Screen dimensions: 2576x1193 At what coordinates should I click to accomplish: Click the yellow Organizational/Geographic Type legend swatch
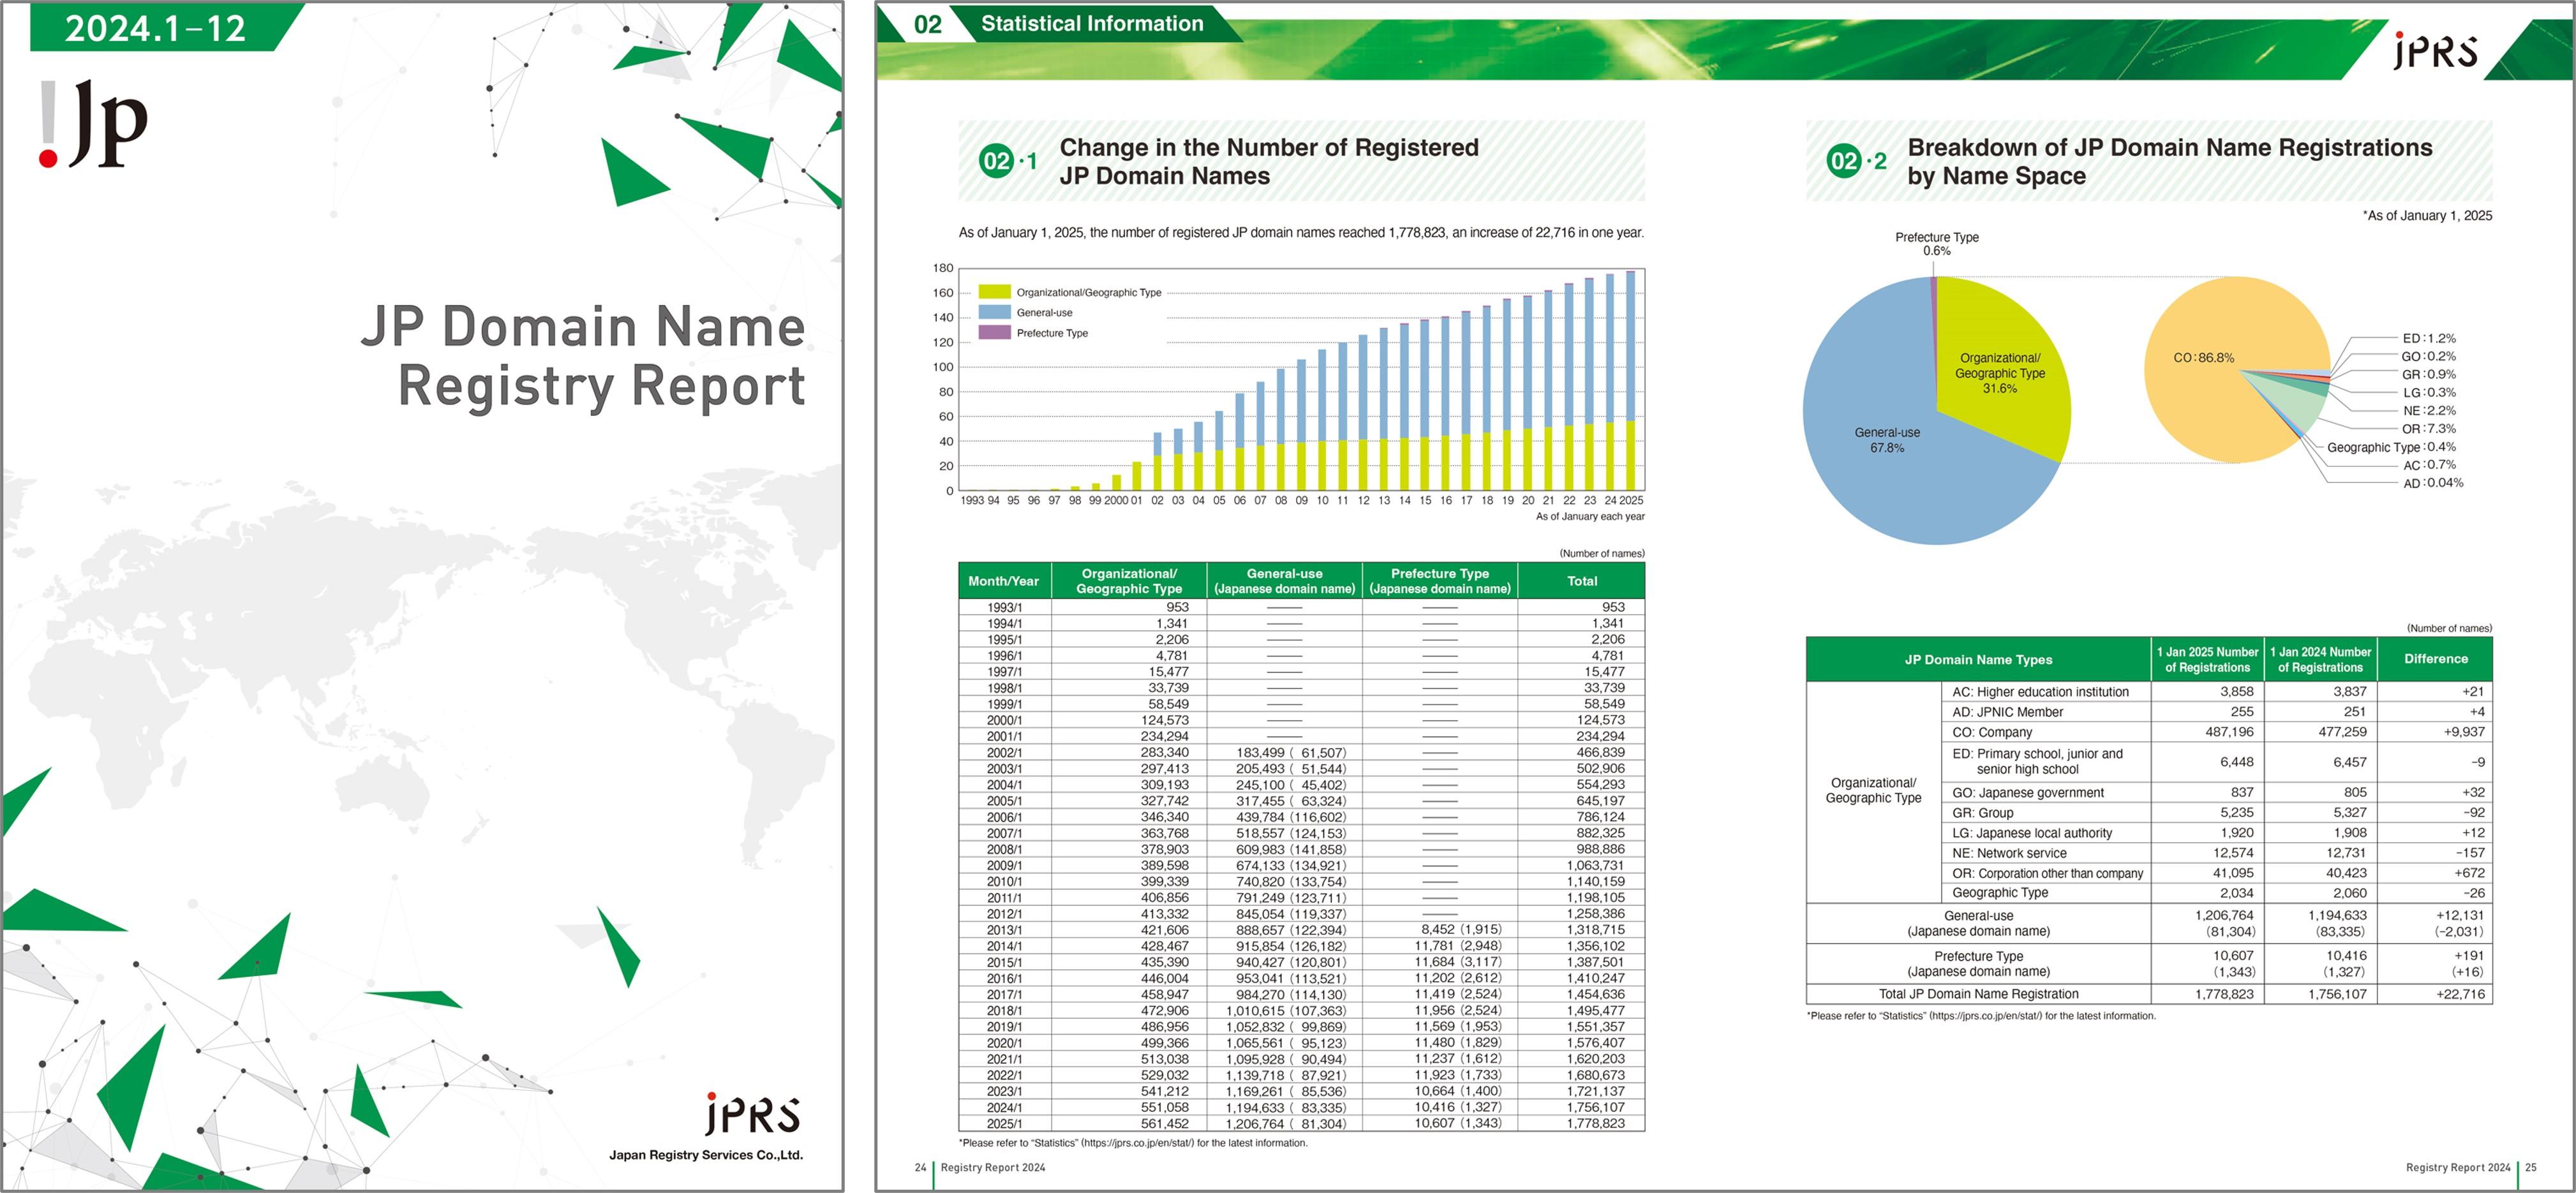994,291
